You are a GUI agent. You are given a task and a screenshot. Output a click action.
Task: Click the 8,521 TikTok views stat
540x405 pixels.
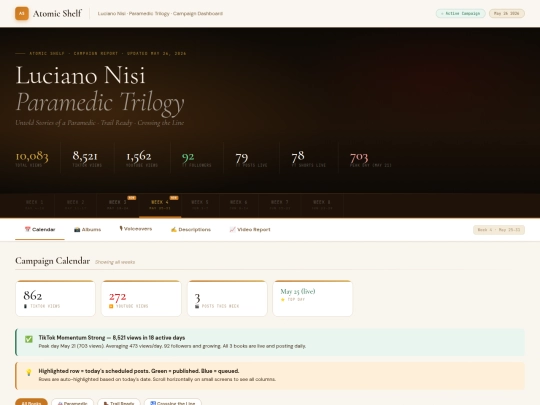(x=87, y=159)
